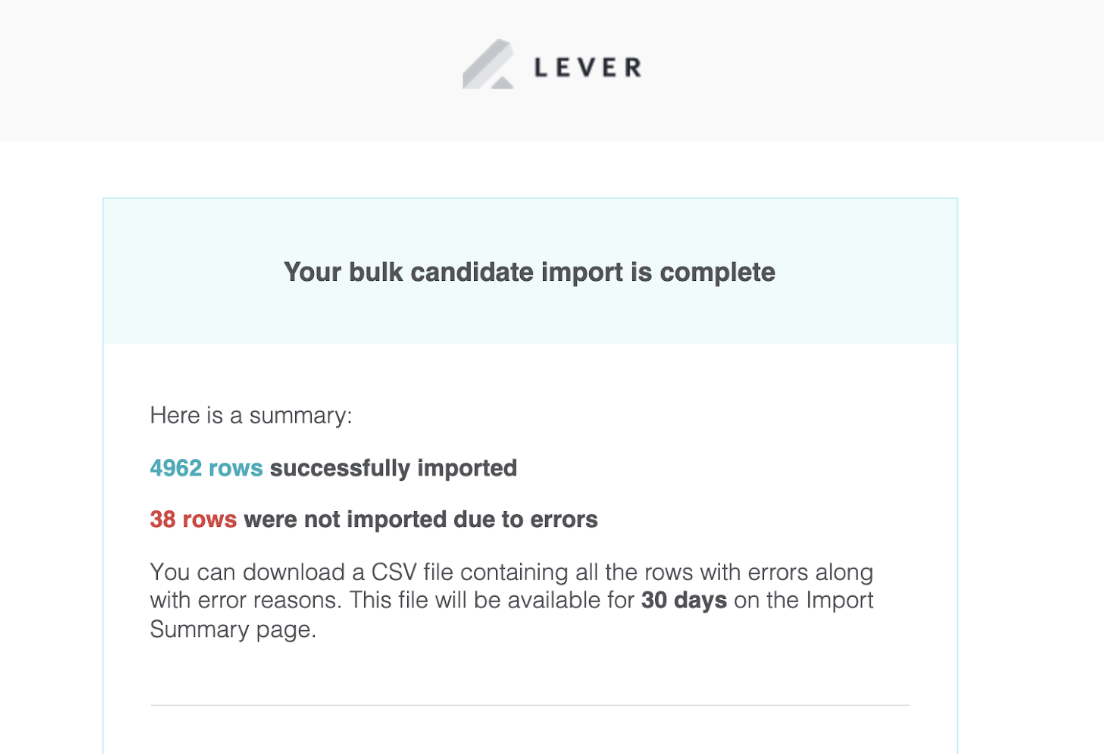Click the words "CSV file" in paragraph
The height and width of the screenshot is (754, 1104).
(x=412, y=572)
